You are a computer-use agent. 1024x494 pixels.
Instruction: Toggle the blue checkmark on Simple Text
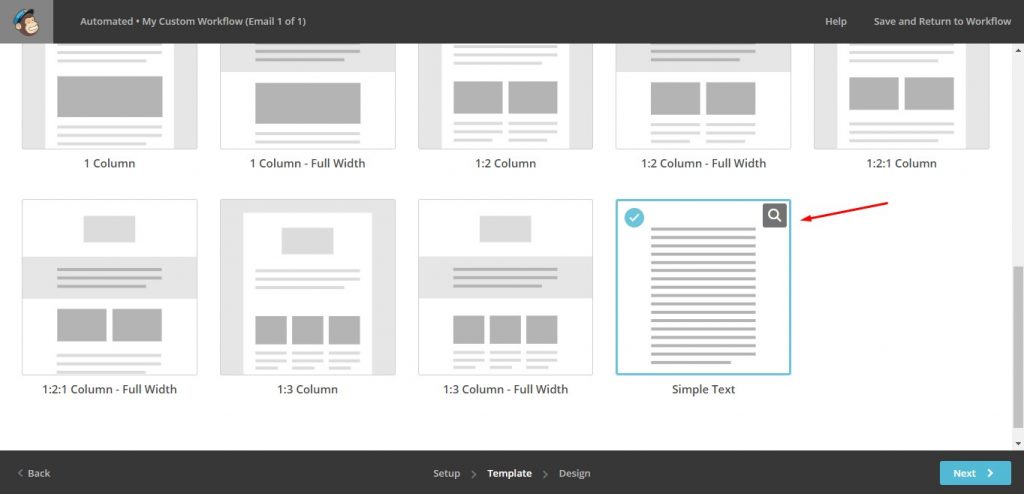pos(633,218)
